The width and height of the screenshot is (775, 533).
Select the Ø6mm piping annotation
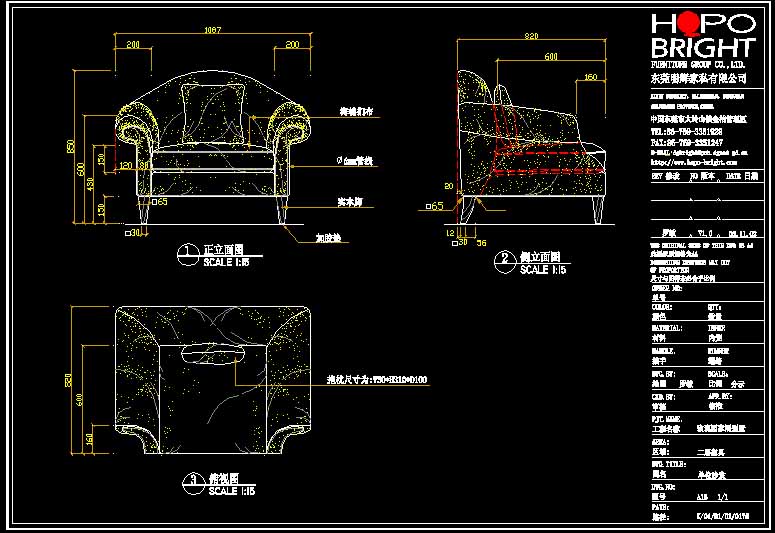tap(354, 161)
